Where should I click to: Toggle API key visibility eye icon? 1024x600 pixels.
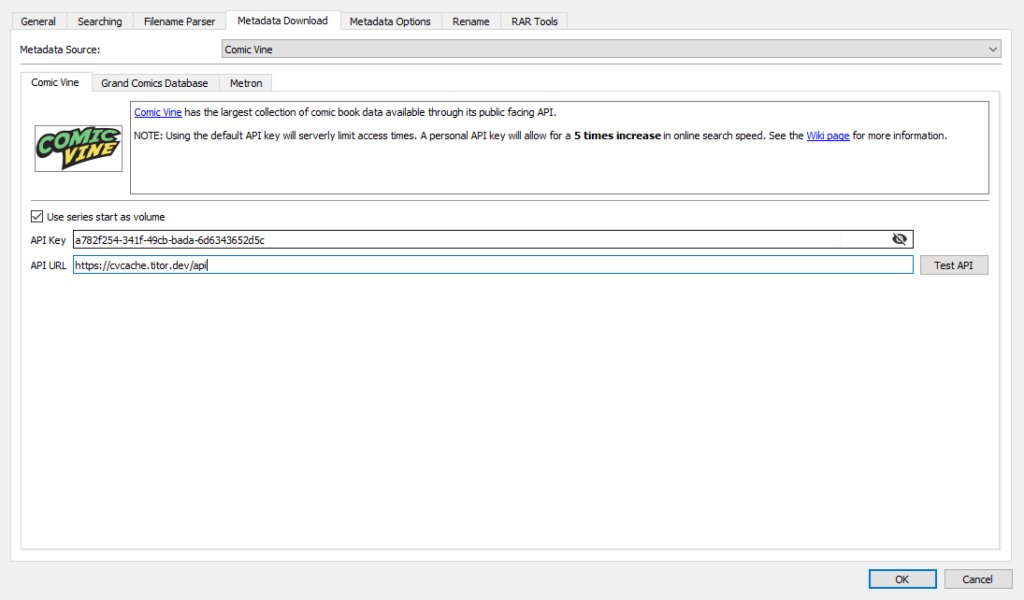[x=899, y=240]
